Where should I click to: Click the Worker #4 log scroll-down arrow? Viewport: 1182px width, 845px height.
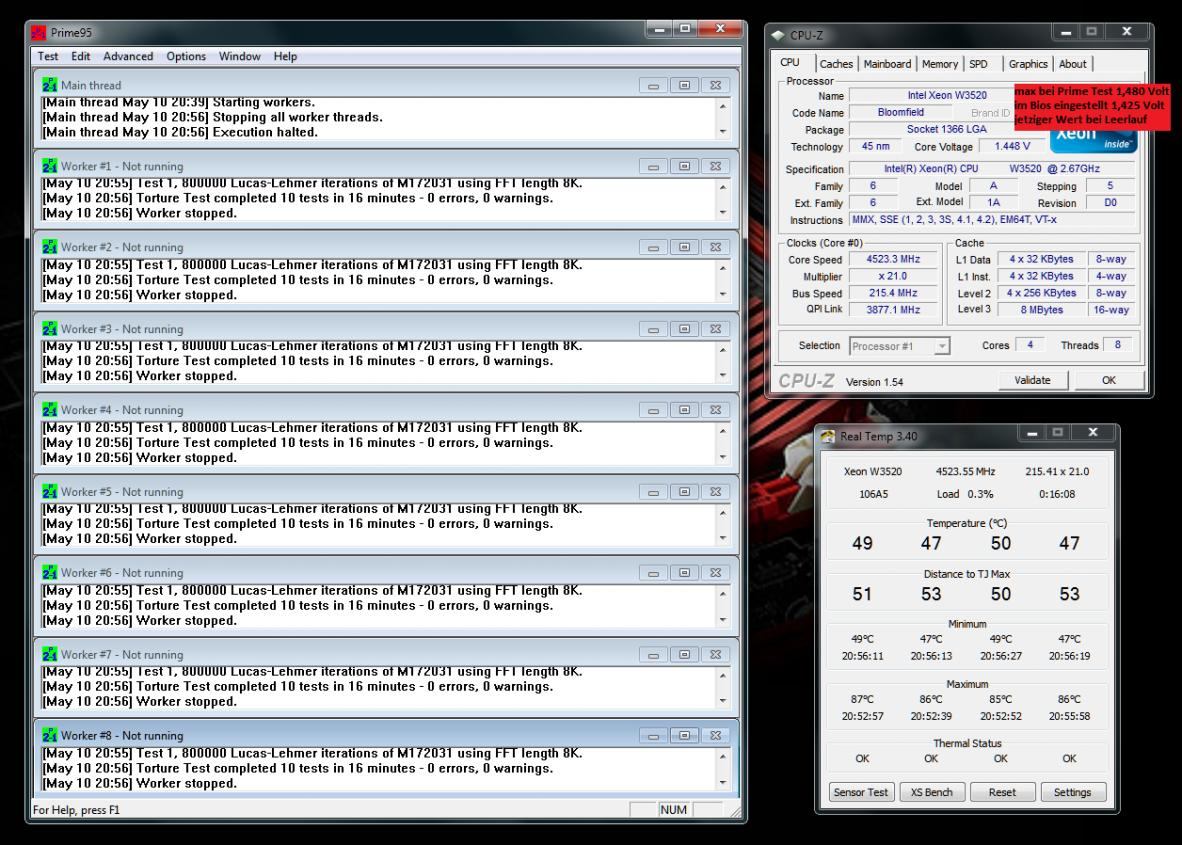tap(723, 457)
